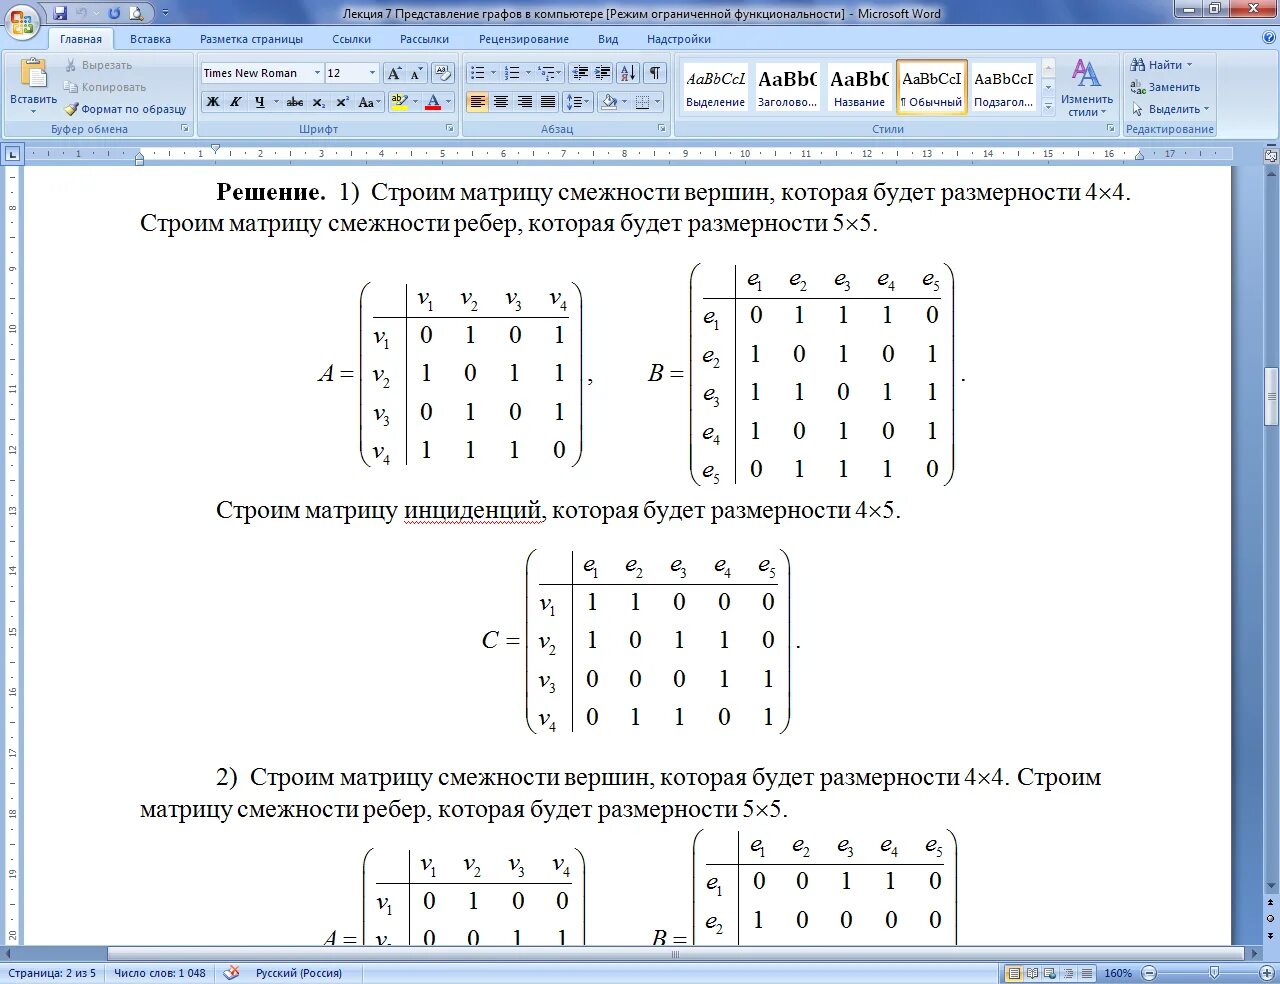Click Копировать in clipboard group
Screen dimensions: 1280x984
point(105,87)
